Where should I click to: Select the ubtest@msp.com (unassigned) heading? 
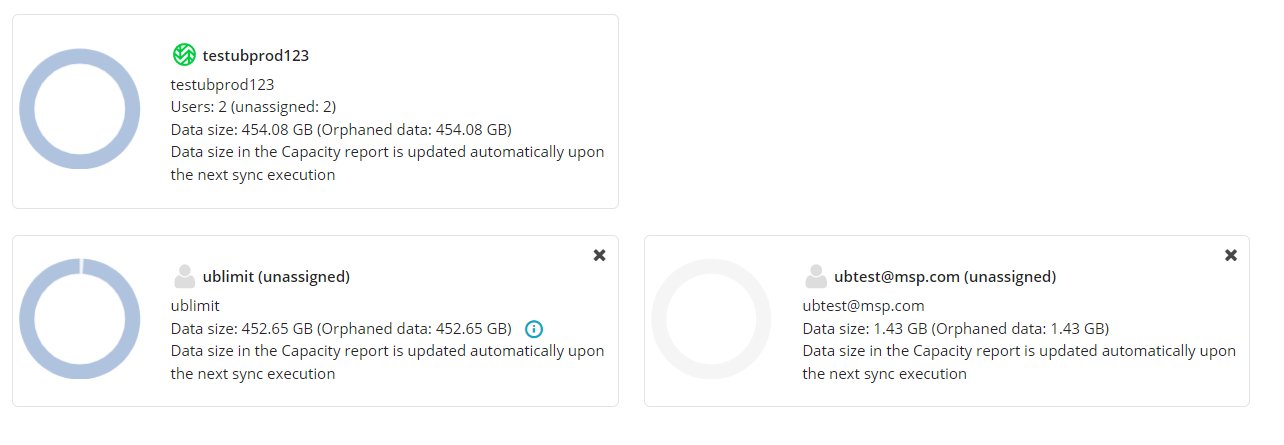pyautogui.click(x=945, y=277)
